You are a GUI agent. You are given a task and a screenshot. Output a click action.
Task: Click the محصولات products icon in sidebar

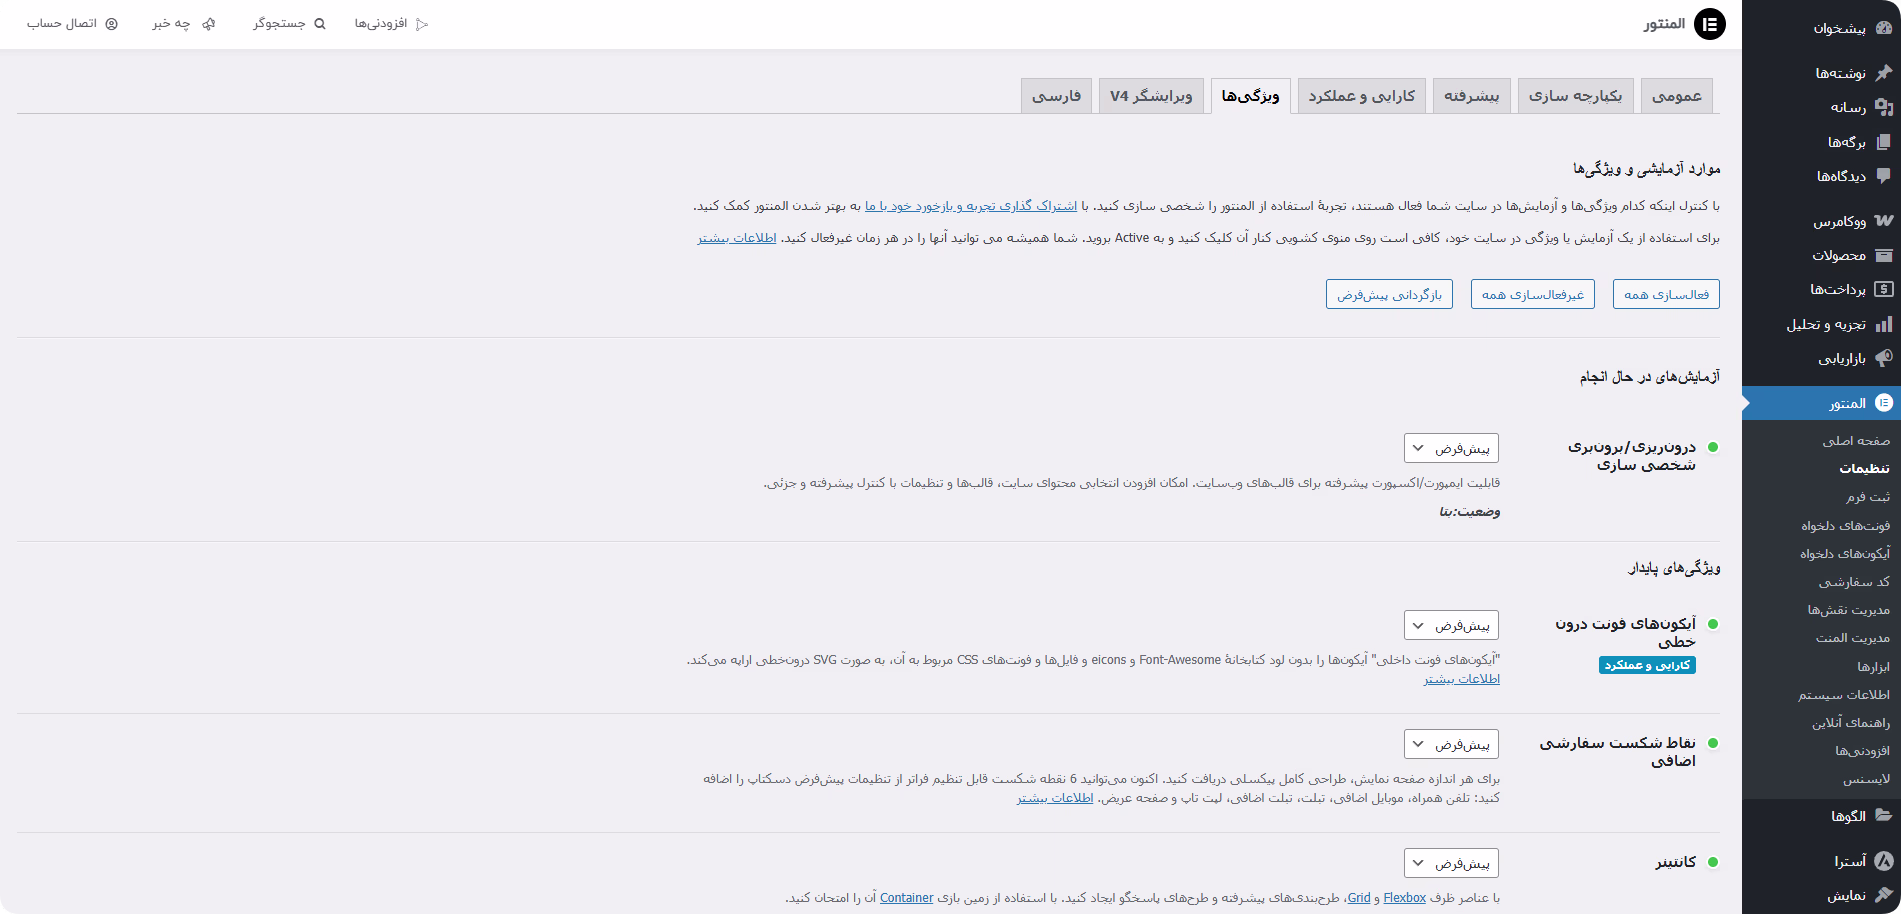[1884, 255]
